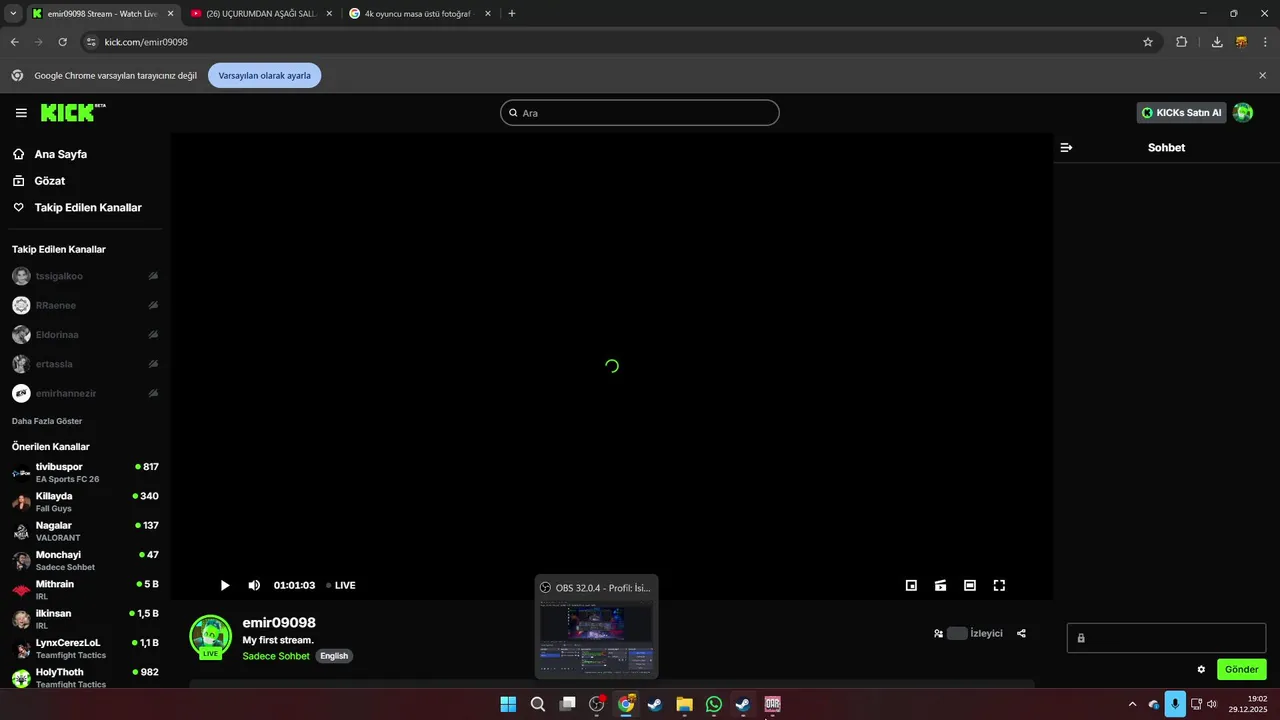Viewport: 1280px width, 720px height.
Task: Open recommended channel HolyThoth
Action: point(85,677)
